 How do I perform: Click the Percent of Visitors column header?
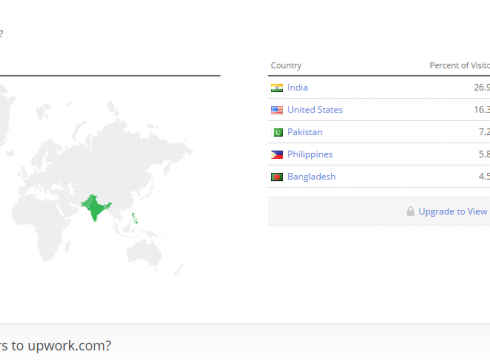[460, 65]
